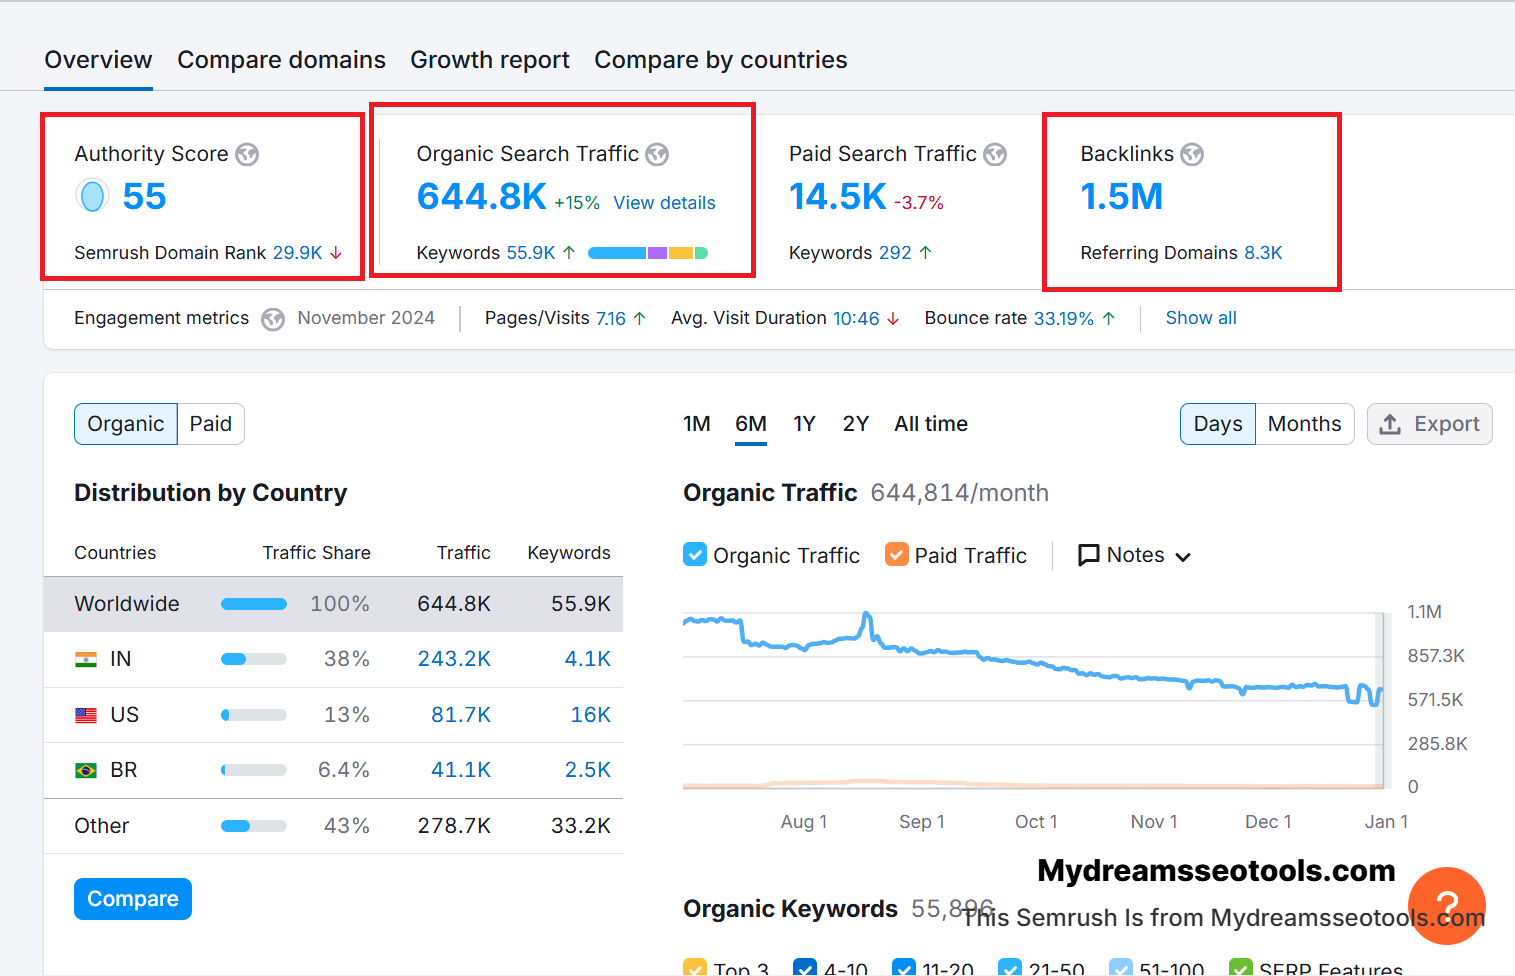The image size is (1515, 976).
Task: Open View details for organic traffic
Action: coord(664,203)
